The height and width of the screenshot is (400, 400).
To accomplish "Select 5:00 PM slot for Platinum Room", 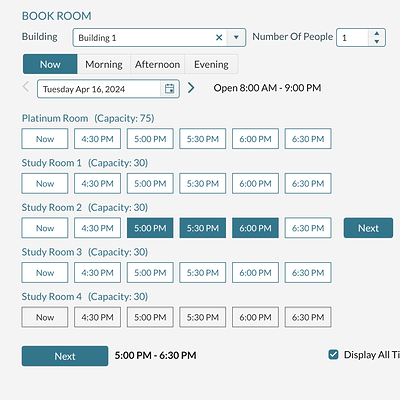I will tap(150, 139).
